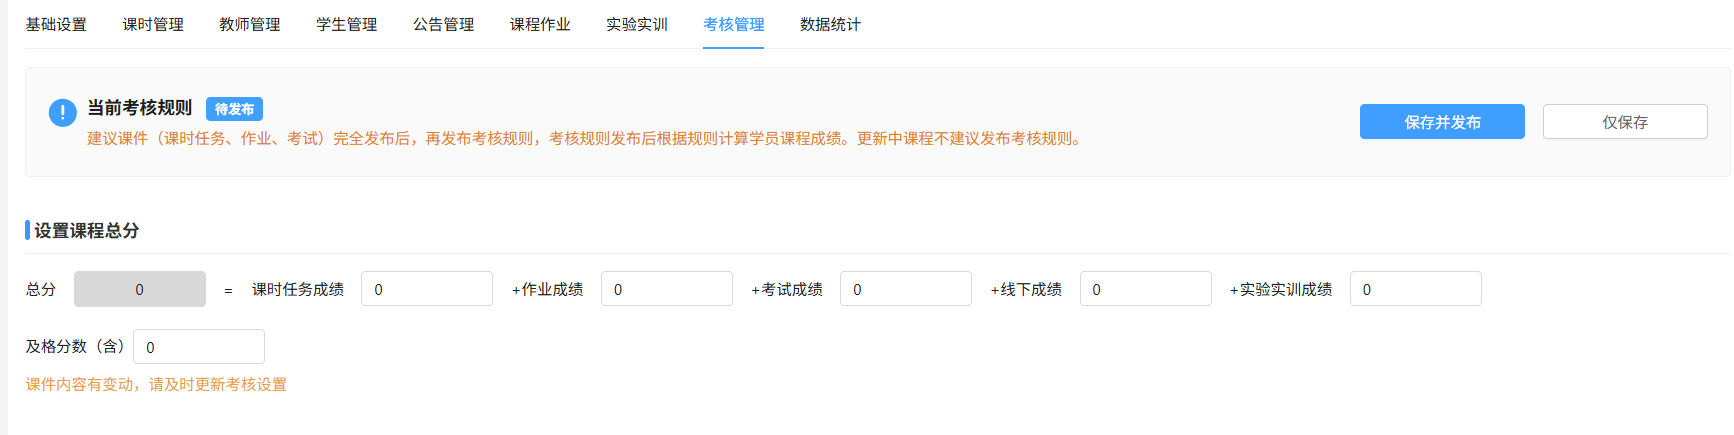Click the blue exclamation info icon

[x=62, y=113]
